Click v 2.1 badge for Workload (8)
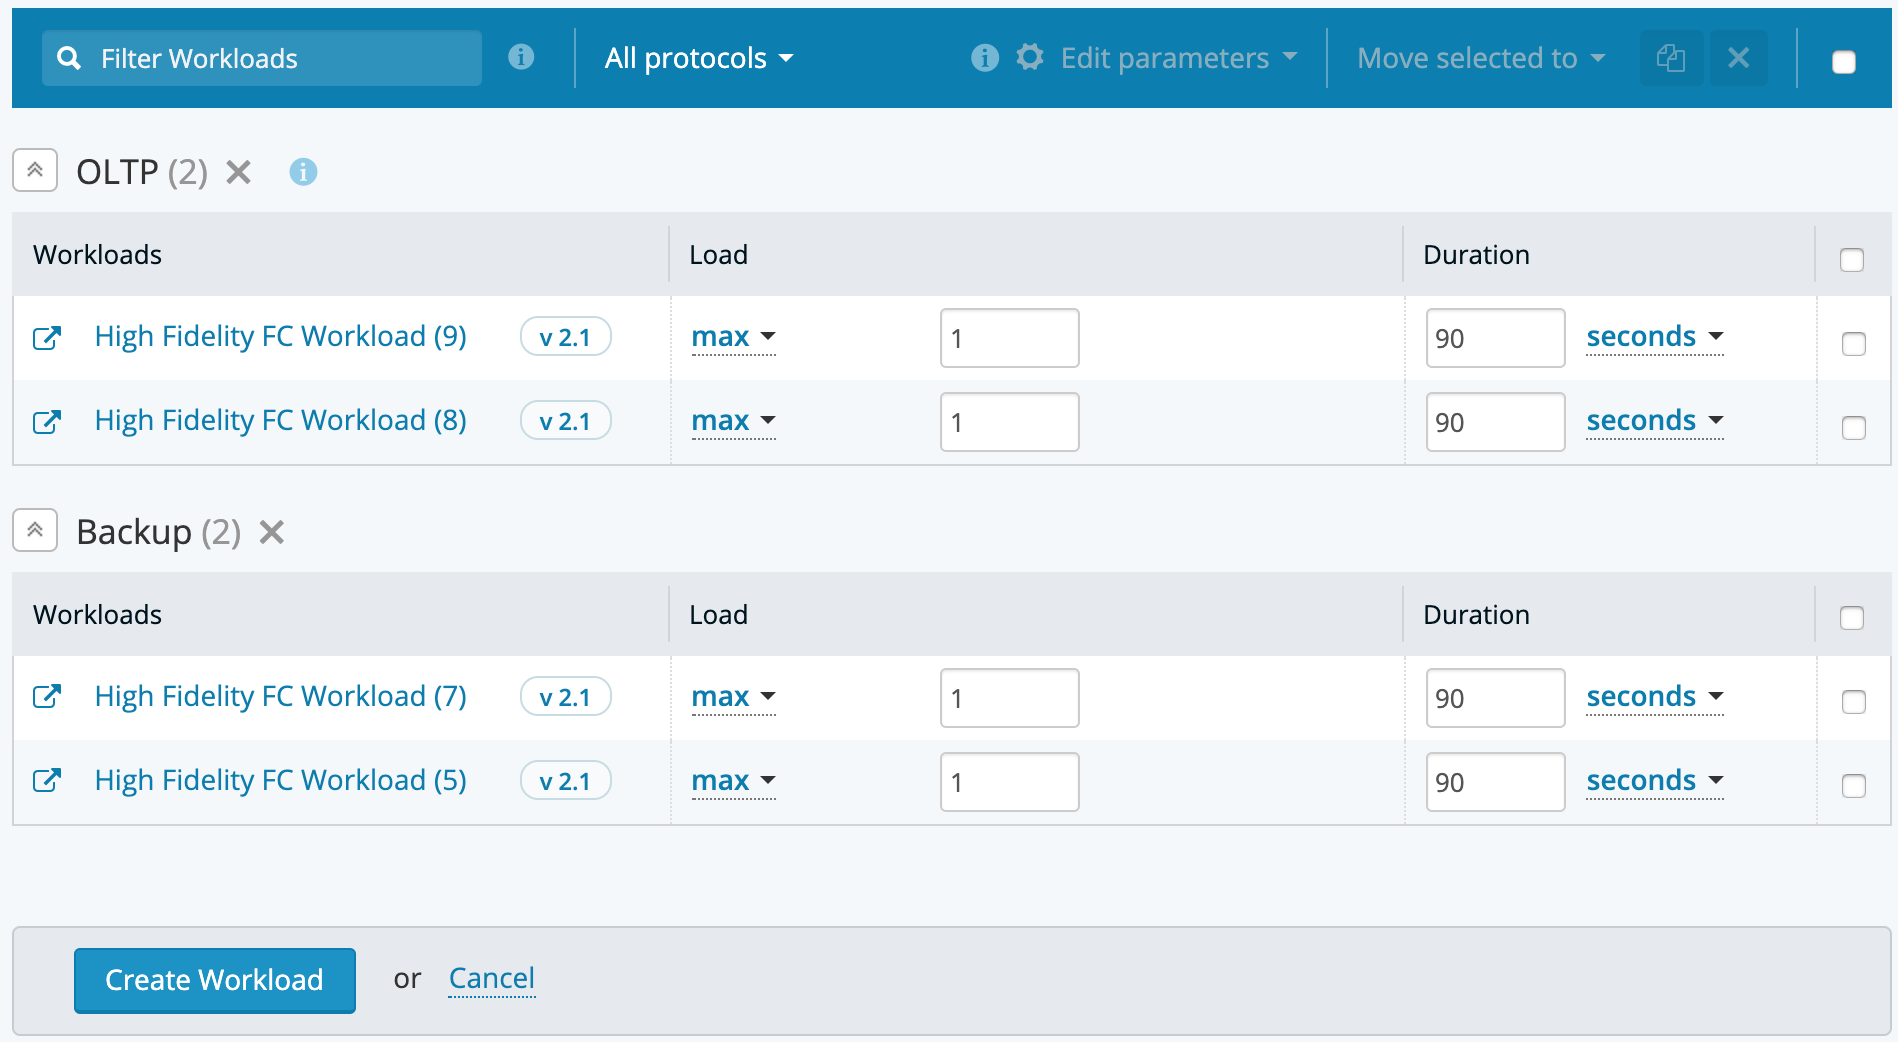 click(565, 421)
